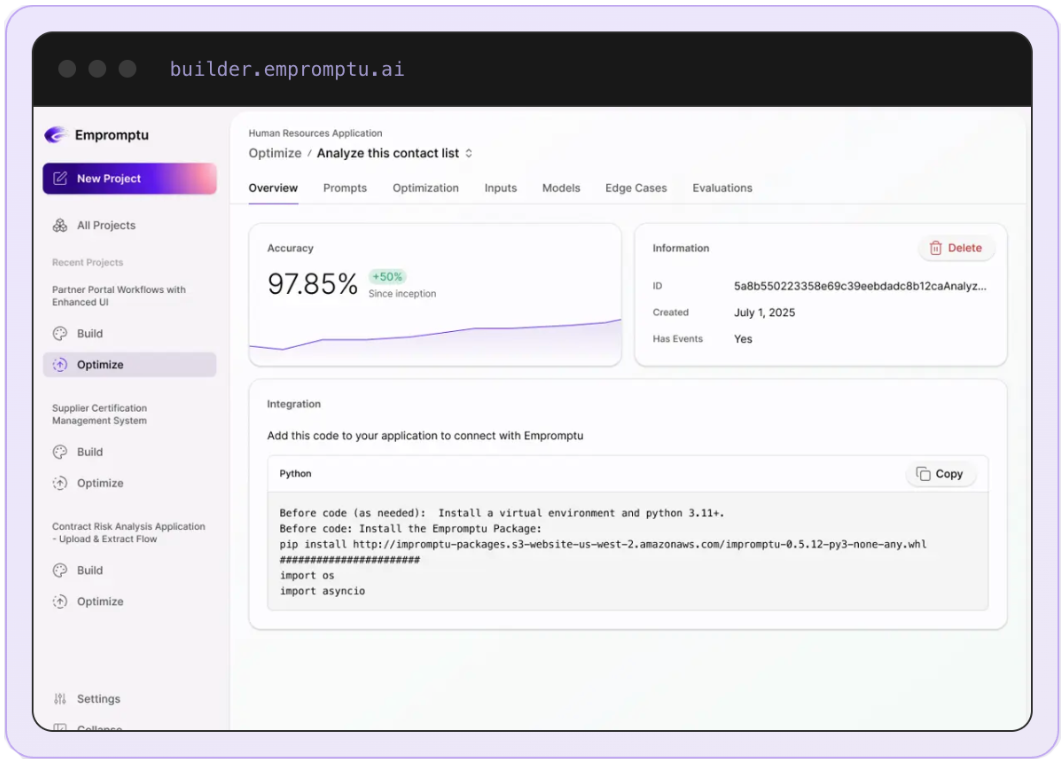Select Optimize for Partner Portal Workflows
Viewport: 1064px width, 763px height.
[x=130, y=365]
